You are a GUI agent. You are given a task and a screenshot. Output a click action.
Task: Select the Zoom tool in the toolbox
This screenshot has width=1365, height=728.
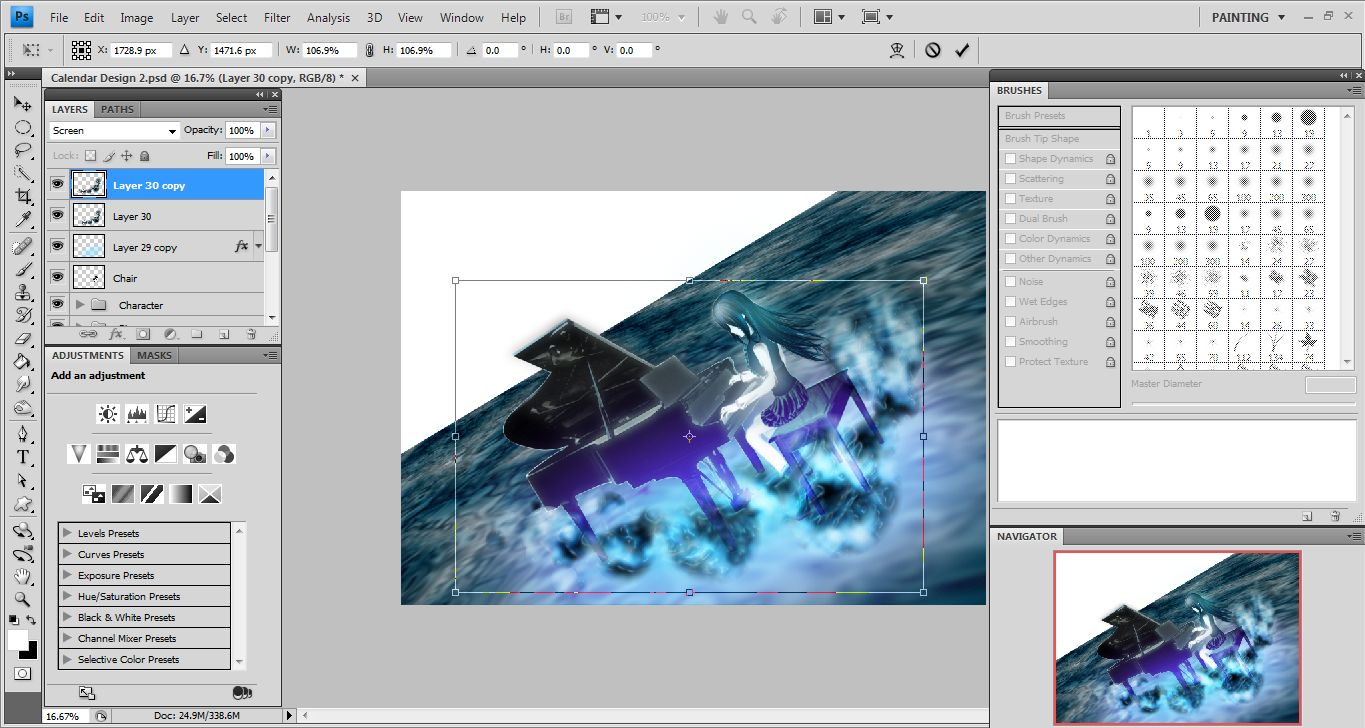(22, 599)
